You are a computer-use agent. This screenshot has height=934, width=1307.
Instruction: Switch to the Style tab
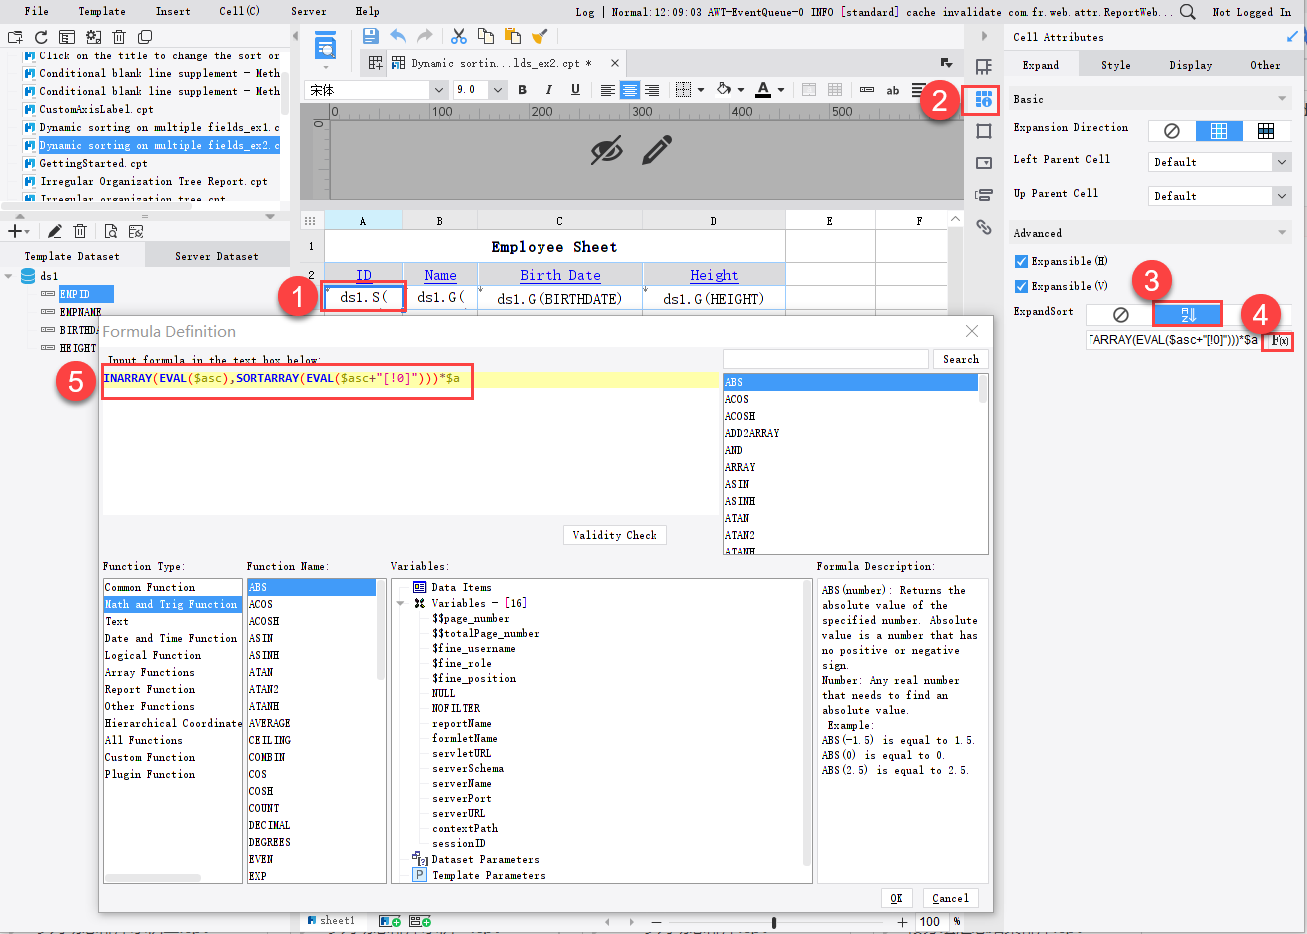[1116, 65]
